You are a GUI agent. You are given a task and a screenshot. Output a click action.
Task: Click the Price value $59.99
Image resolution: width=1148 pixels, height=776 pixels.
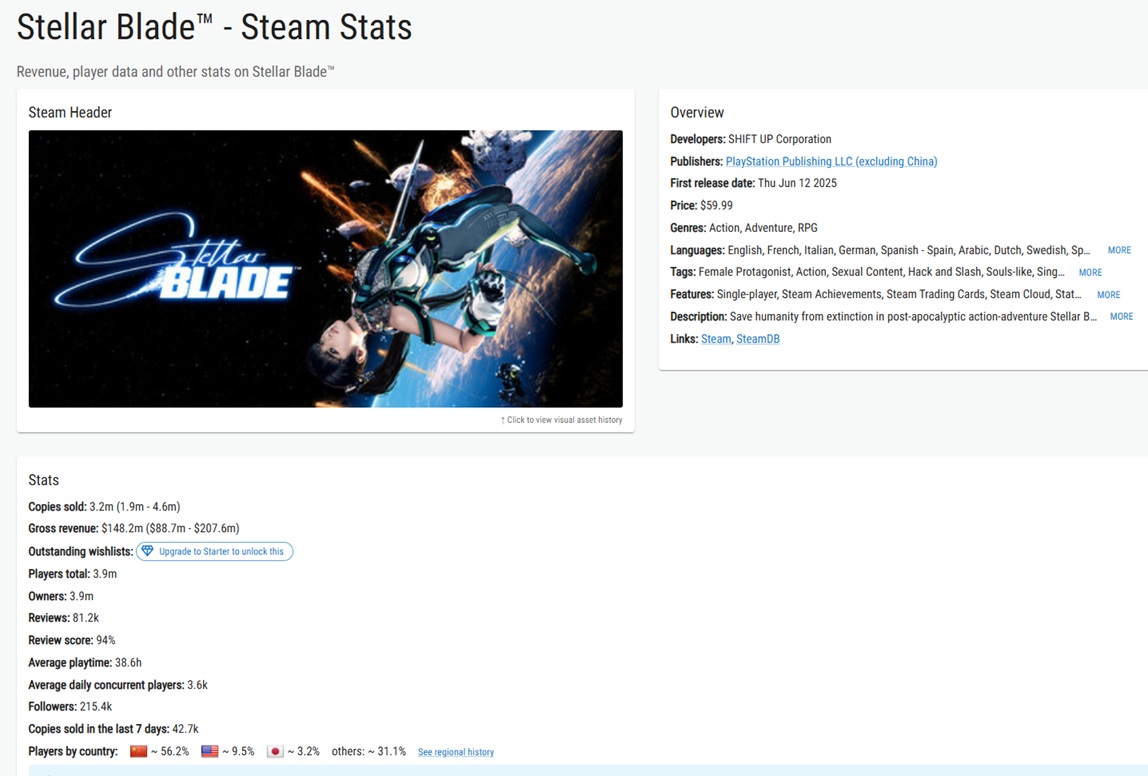click(716, 206)
